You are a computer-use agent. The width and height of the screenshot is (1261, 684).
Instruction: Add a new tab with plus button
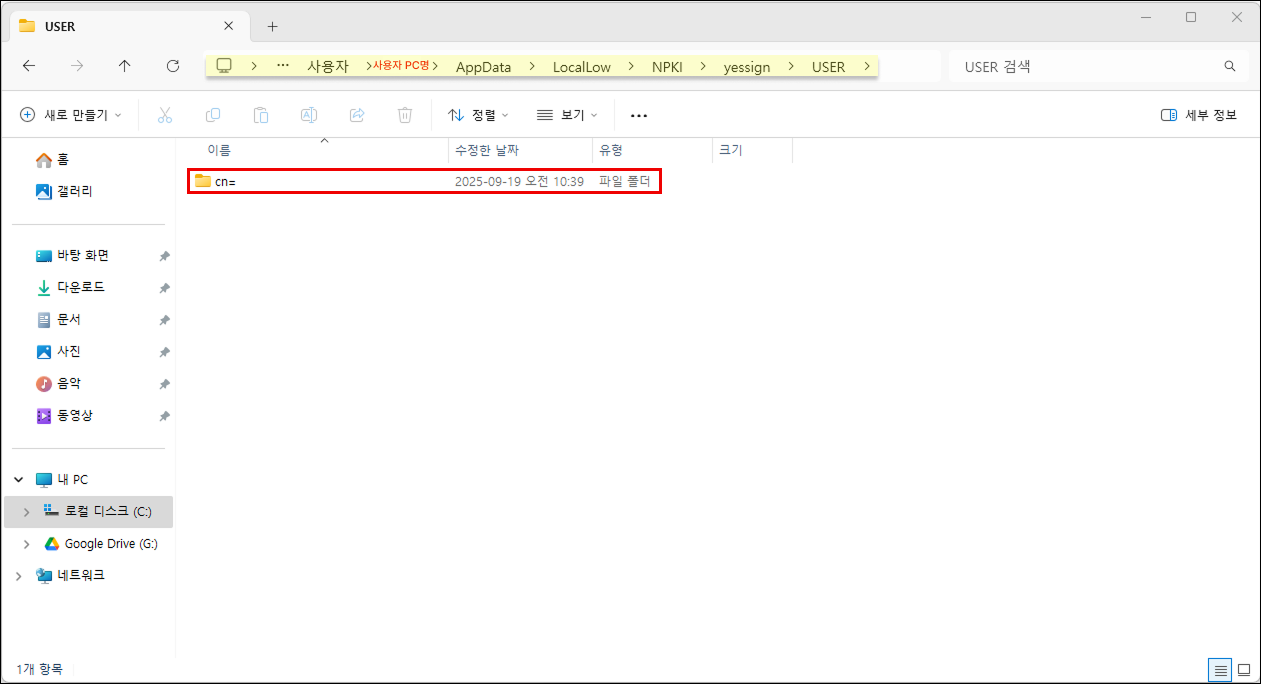(x=272, y=26)
